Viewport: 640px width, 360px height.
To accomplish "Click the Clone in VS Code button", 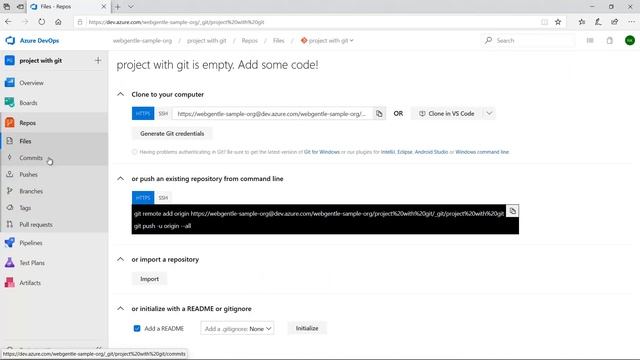I will tap(447, 113).
